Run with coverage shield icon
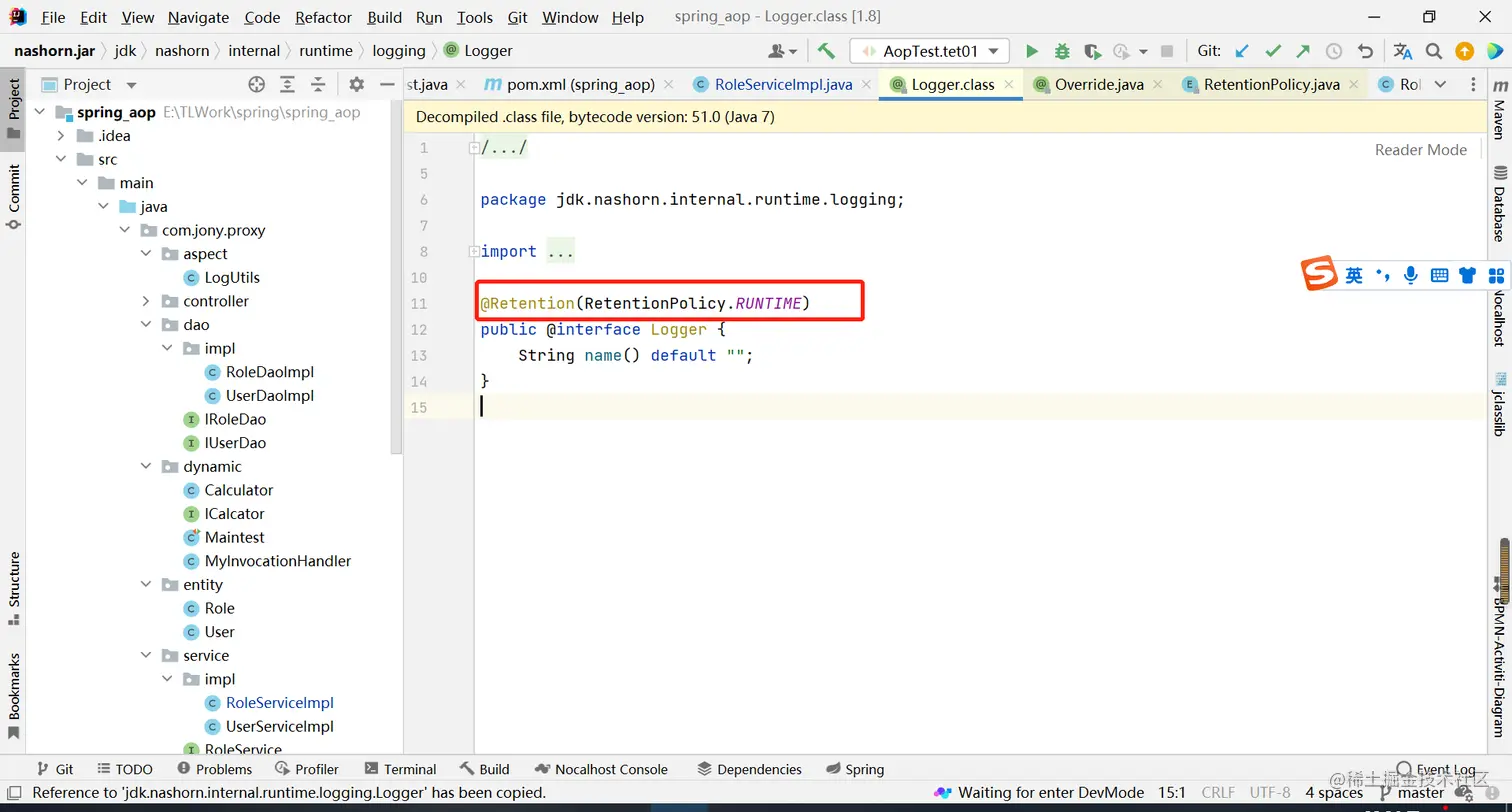Screen dimensions: 1512x812 [1092, 51]
